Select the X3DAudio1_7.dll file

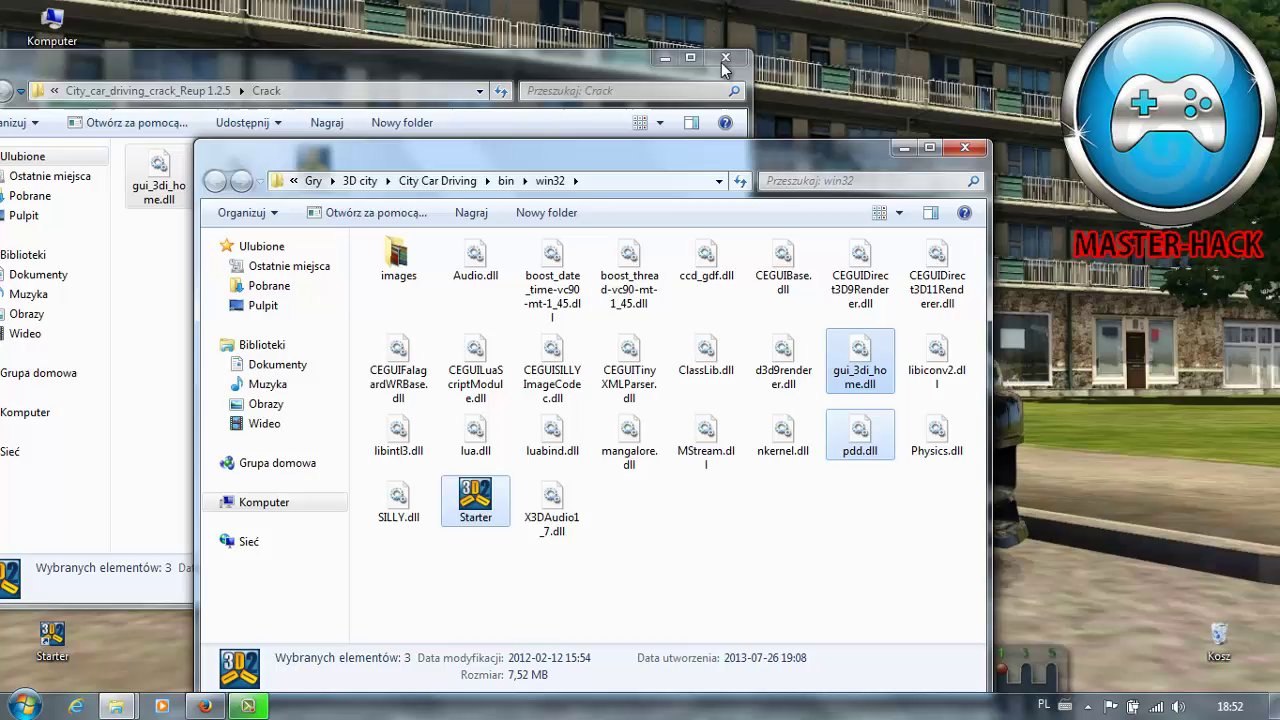(552, 510)
